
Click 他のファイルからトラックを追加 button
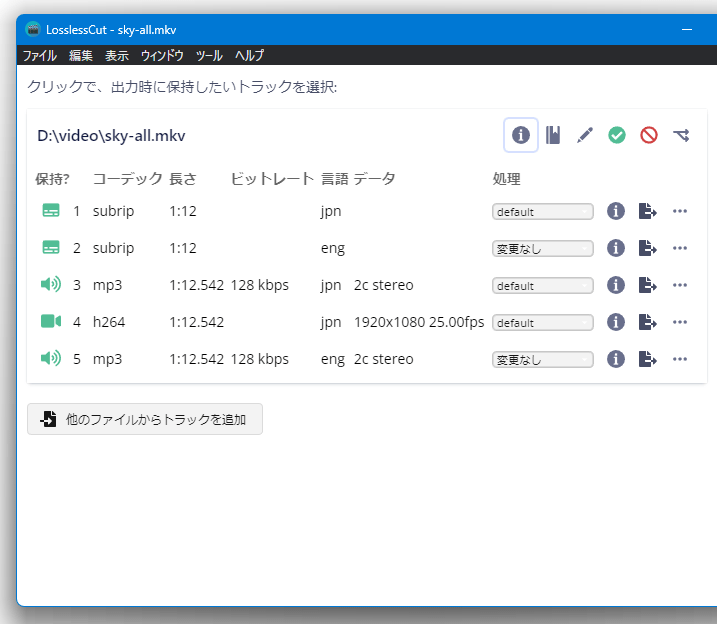point(145,419)
